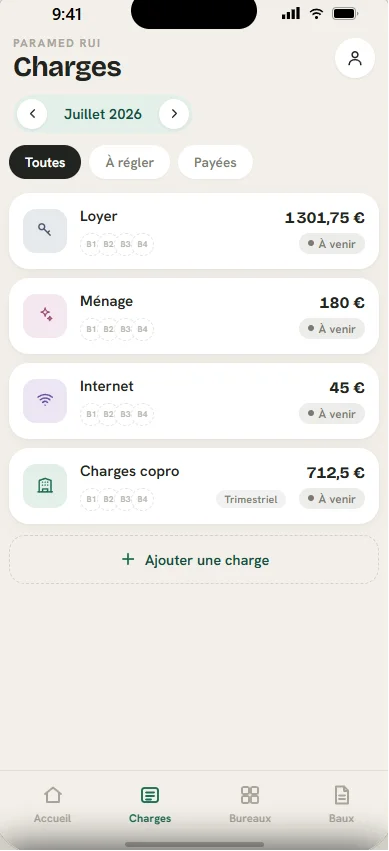Viewport: 389px width, 851px height.
Task: Toggle the À venir status on Internet
Action: (x=332, y=414)
